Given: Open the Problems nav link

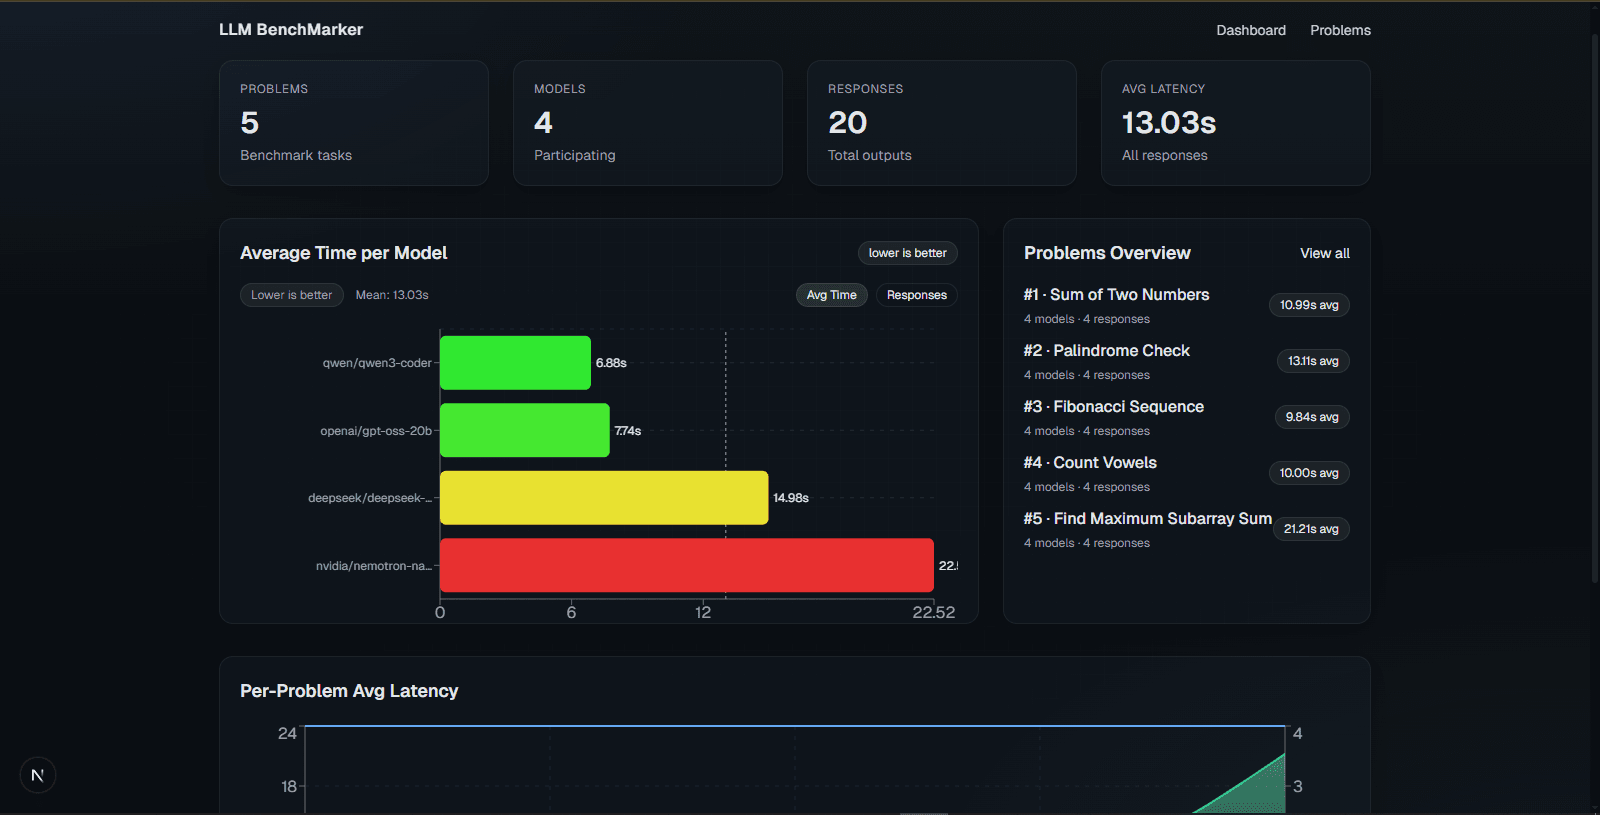Looking at the screenshot, I should pos(1340,30).
